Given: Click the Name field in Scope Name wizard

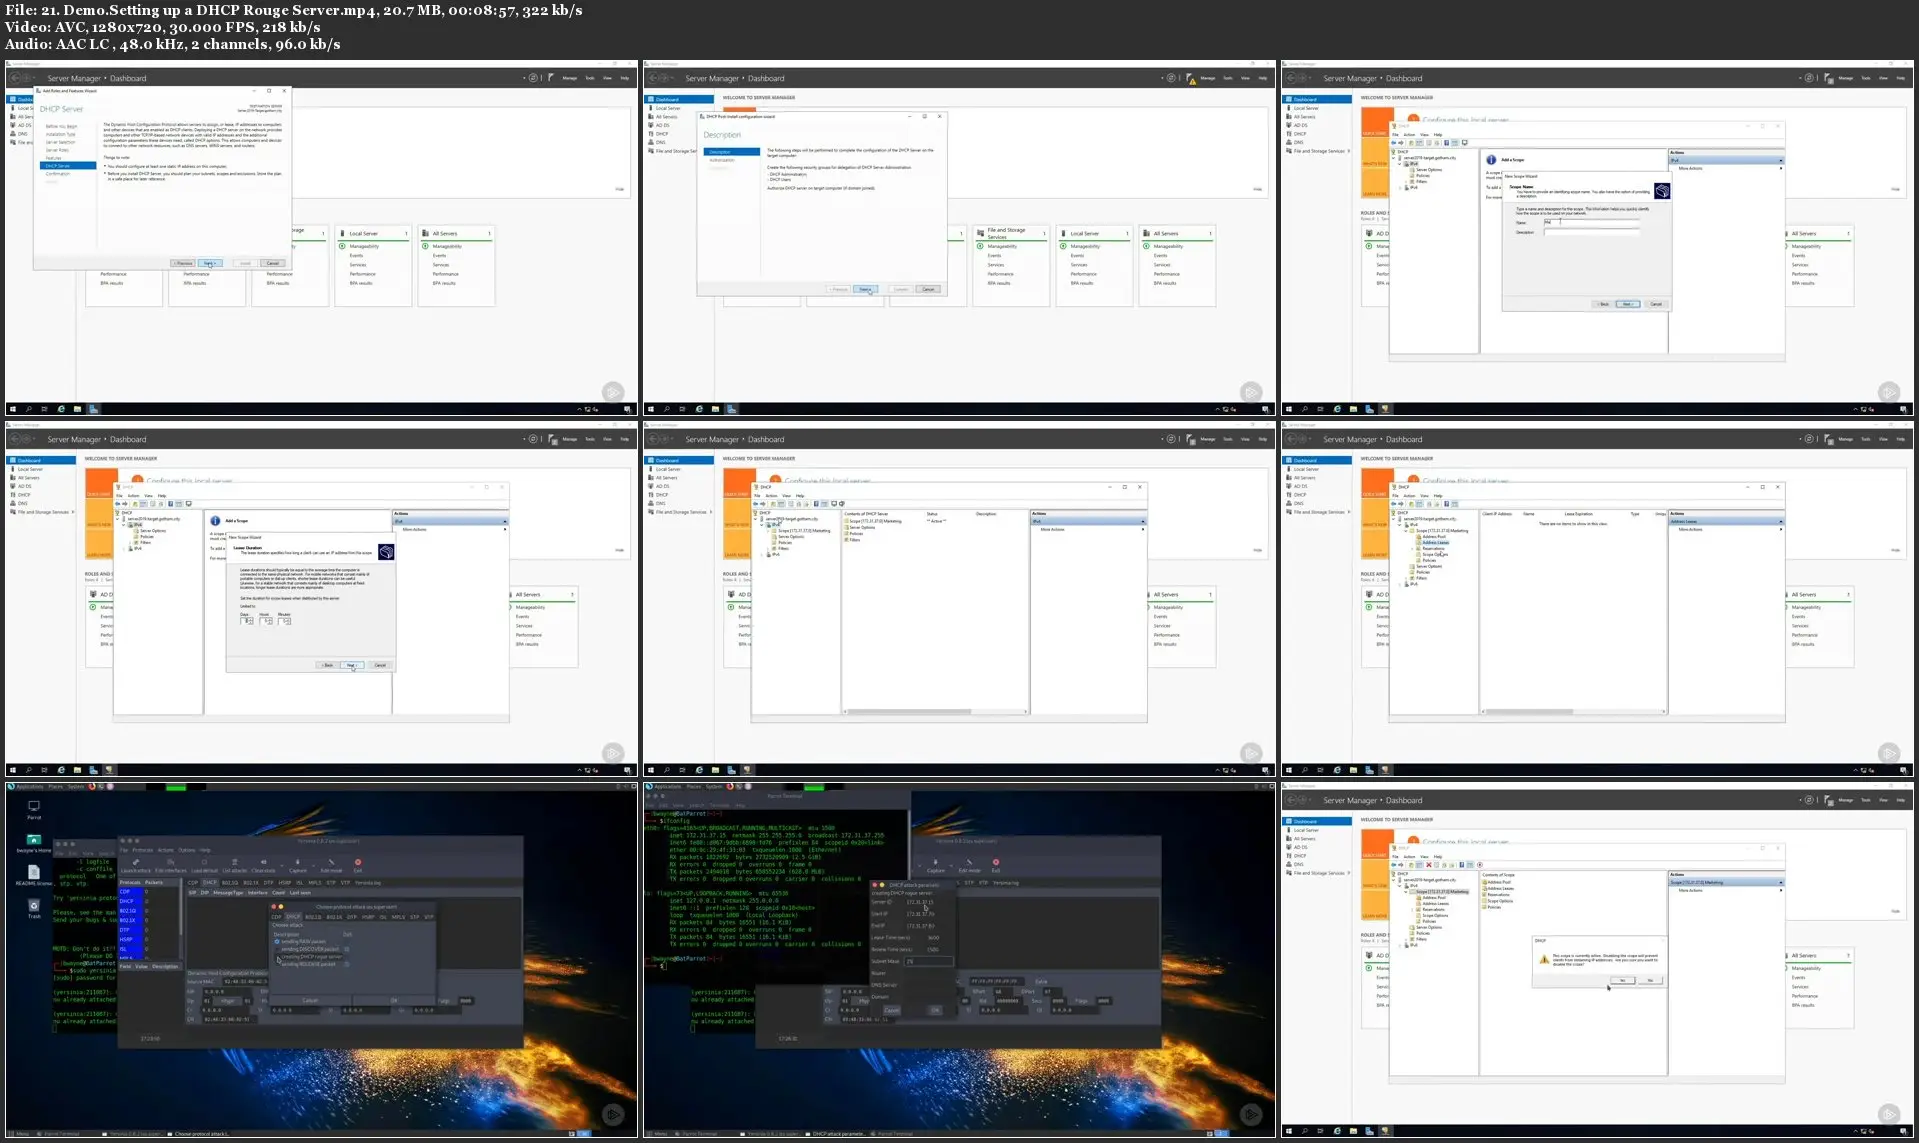Looking at the screenshot, I should point(1592,222).
